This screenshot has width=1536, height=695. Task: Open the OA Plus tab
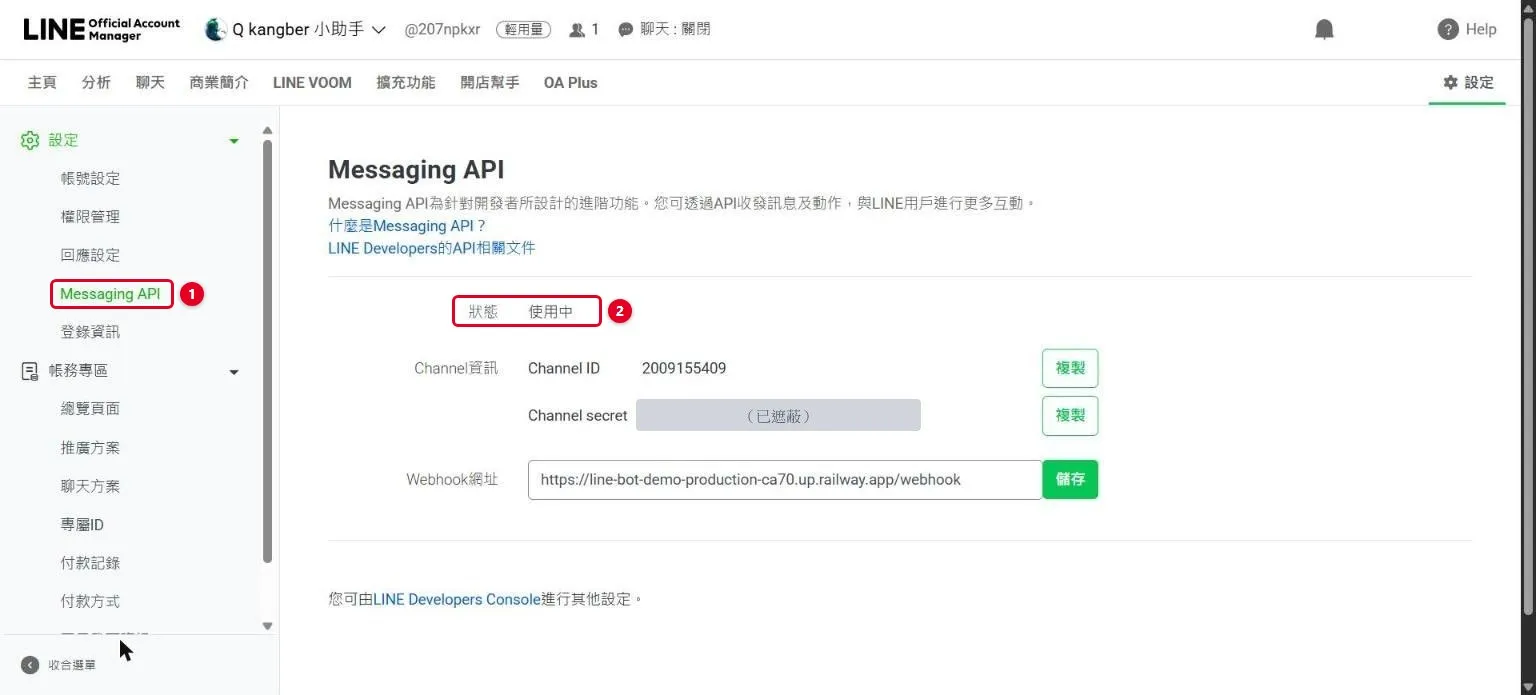click(570, 83)
